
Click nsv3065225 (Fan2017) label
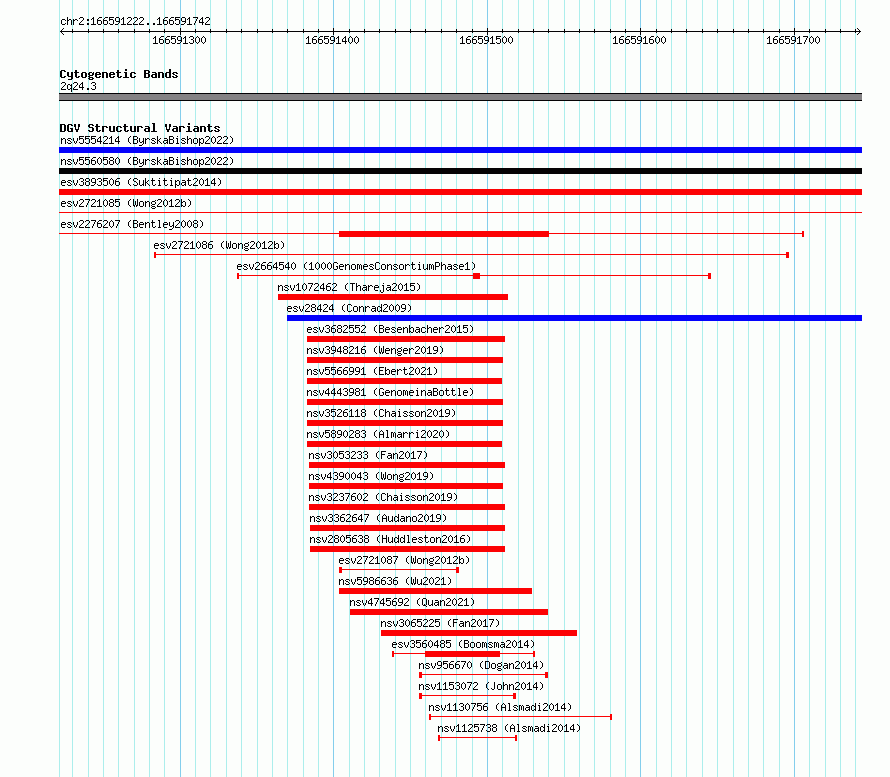[x=440, y=623]
